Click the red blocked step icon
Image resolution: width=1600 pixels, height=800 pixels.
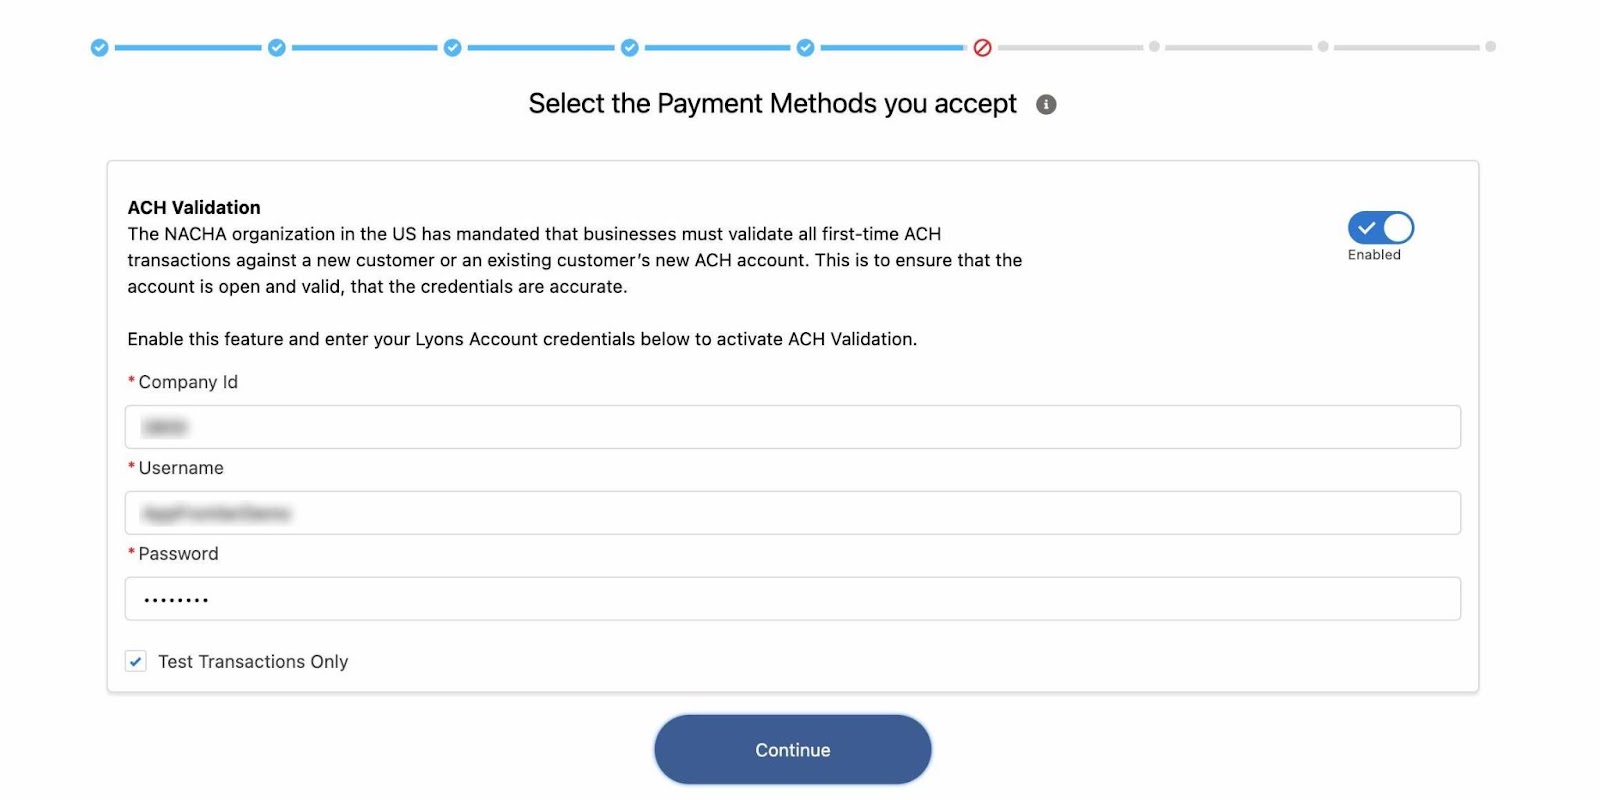click(983, 46)
